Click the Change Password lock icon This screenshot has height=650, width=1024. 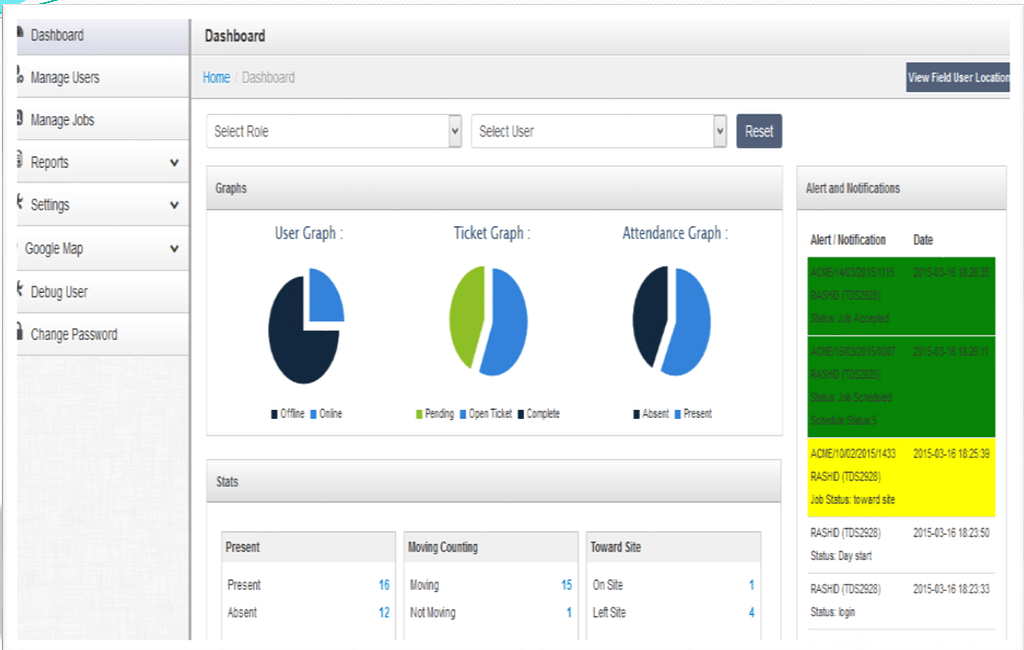(x=20, y=333)
